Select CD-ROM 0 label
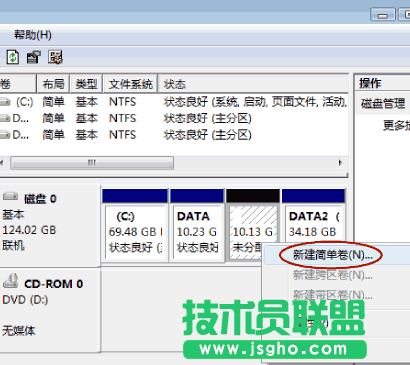The height and width of the screenshot is (365, 410). (53, 284)
